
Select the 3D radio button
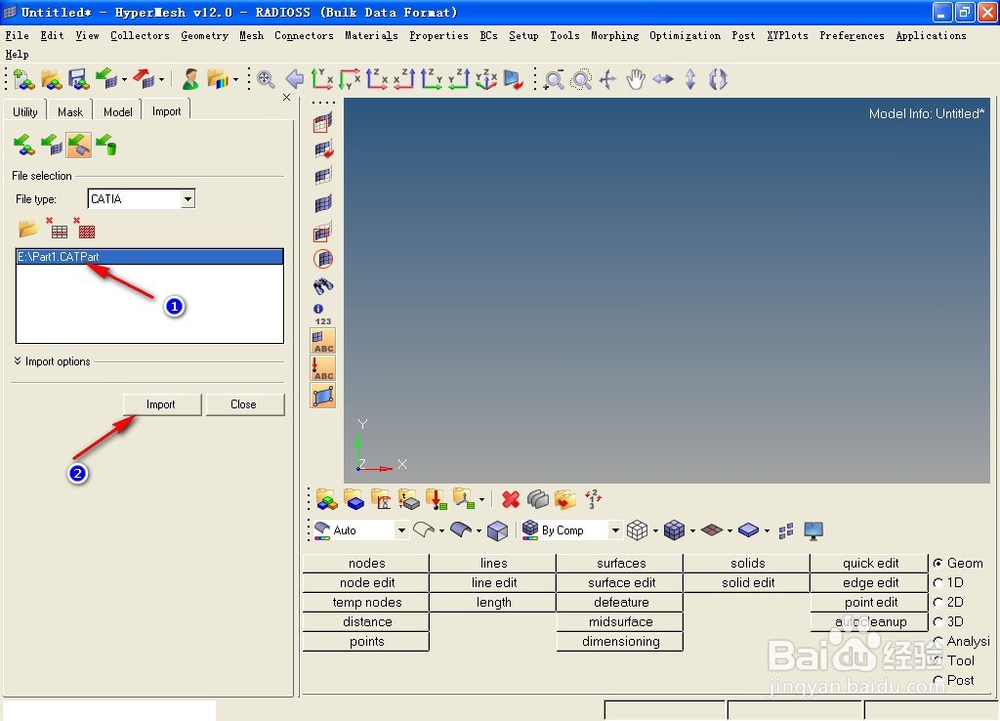click(938, 622)
